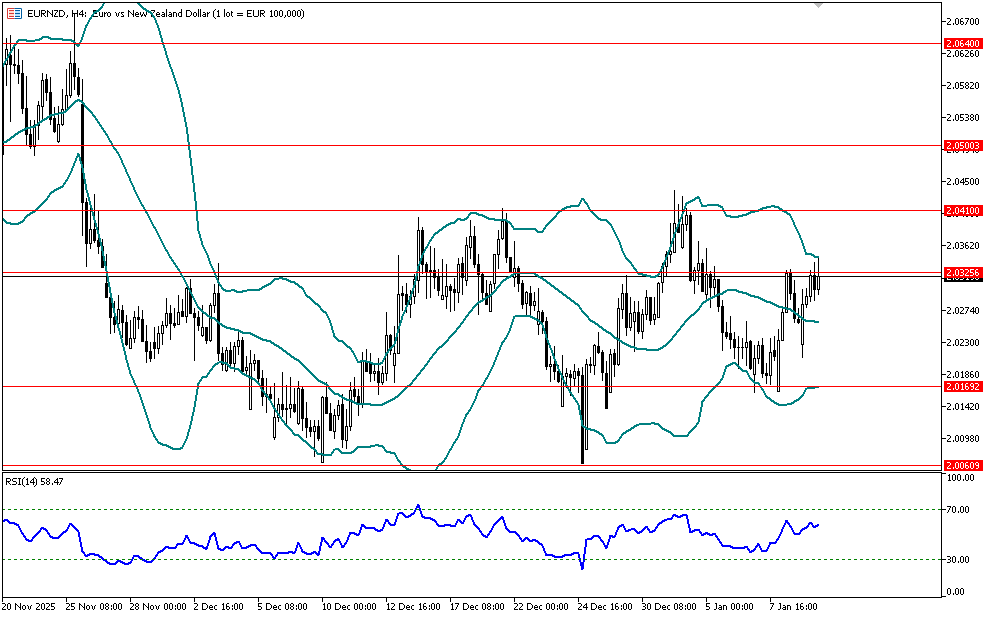This screenshot has height=618, width=994.
Task: Select the red 2.04100 price label
Action: point(963,211)
